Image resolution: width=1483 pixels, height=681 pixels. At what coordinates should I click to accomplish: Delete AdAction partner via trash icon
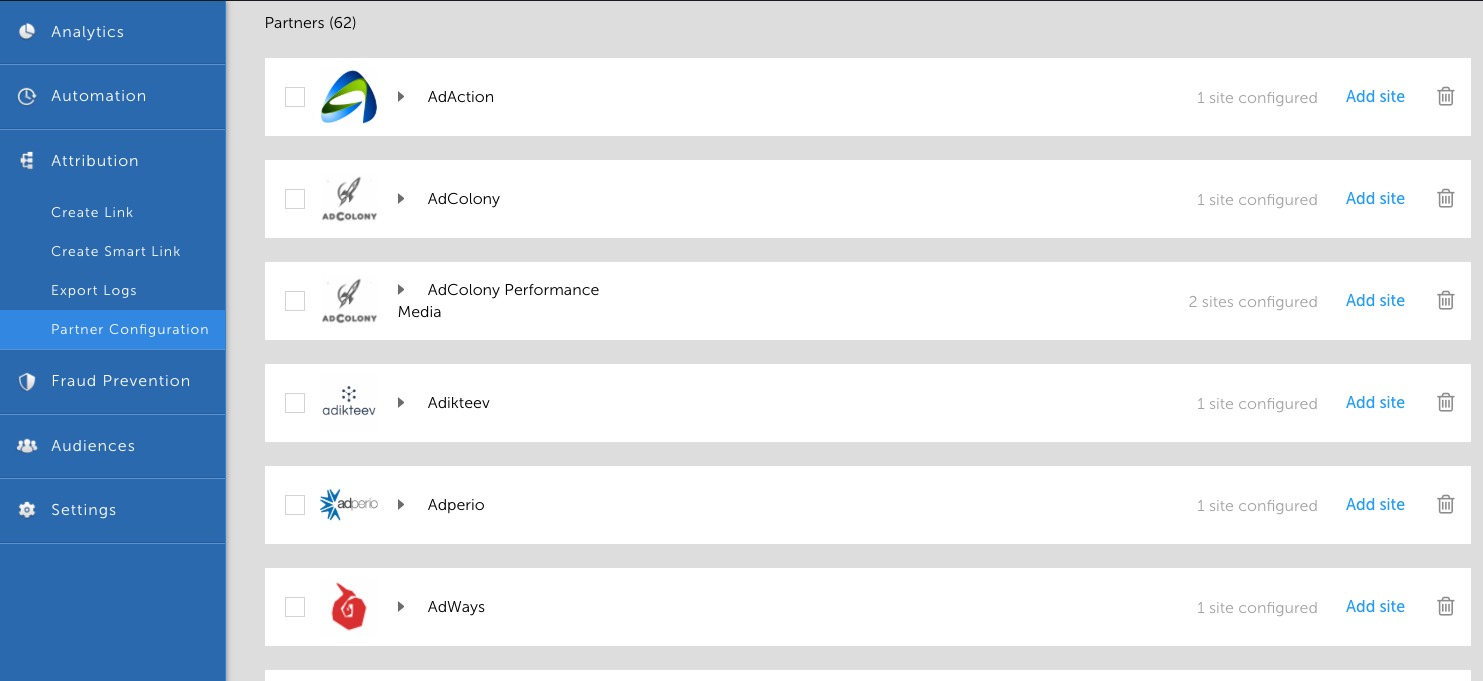[x=1445, y=97]
